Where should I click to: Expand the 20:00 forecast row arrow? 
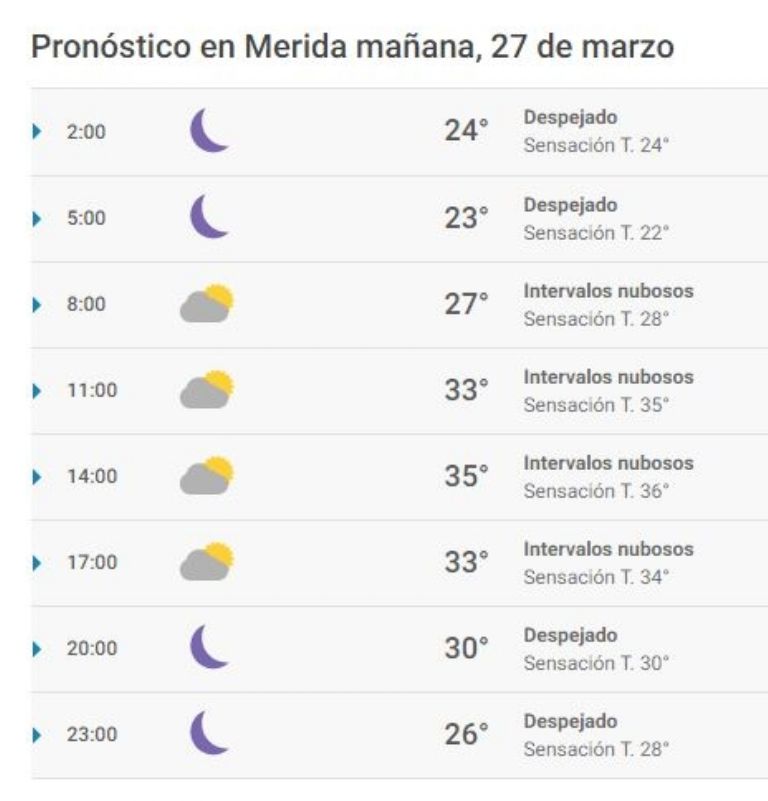click(x=36, y=649)
